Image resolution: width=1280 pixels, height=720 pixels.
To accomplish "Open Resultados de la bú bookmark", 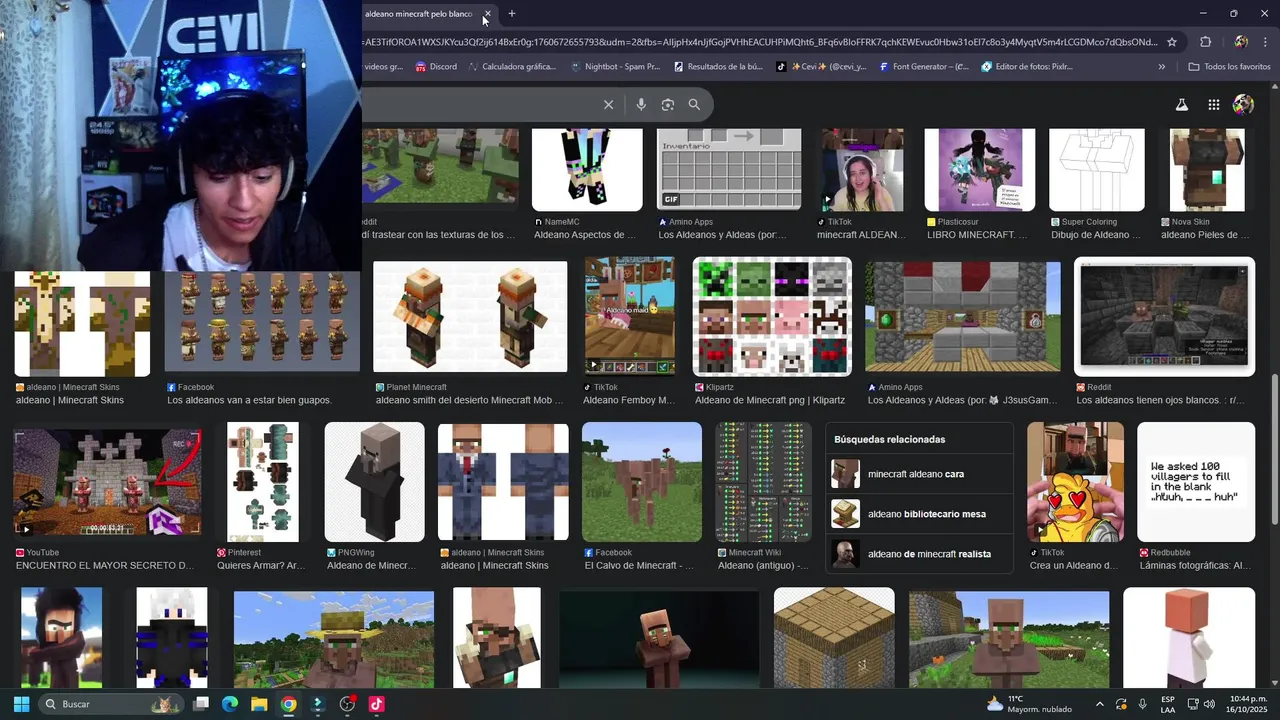I will tap(718, 67).
